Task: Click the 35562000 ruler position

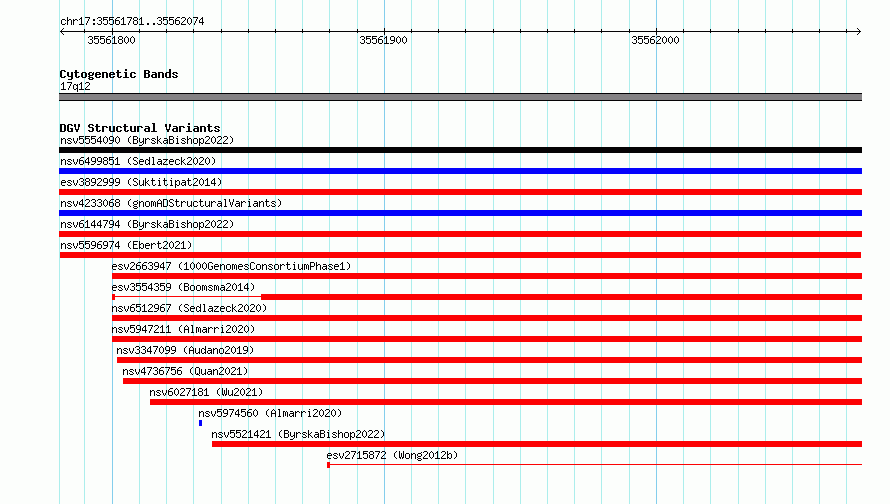Action: (x=655, y=40)
